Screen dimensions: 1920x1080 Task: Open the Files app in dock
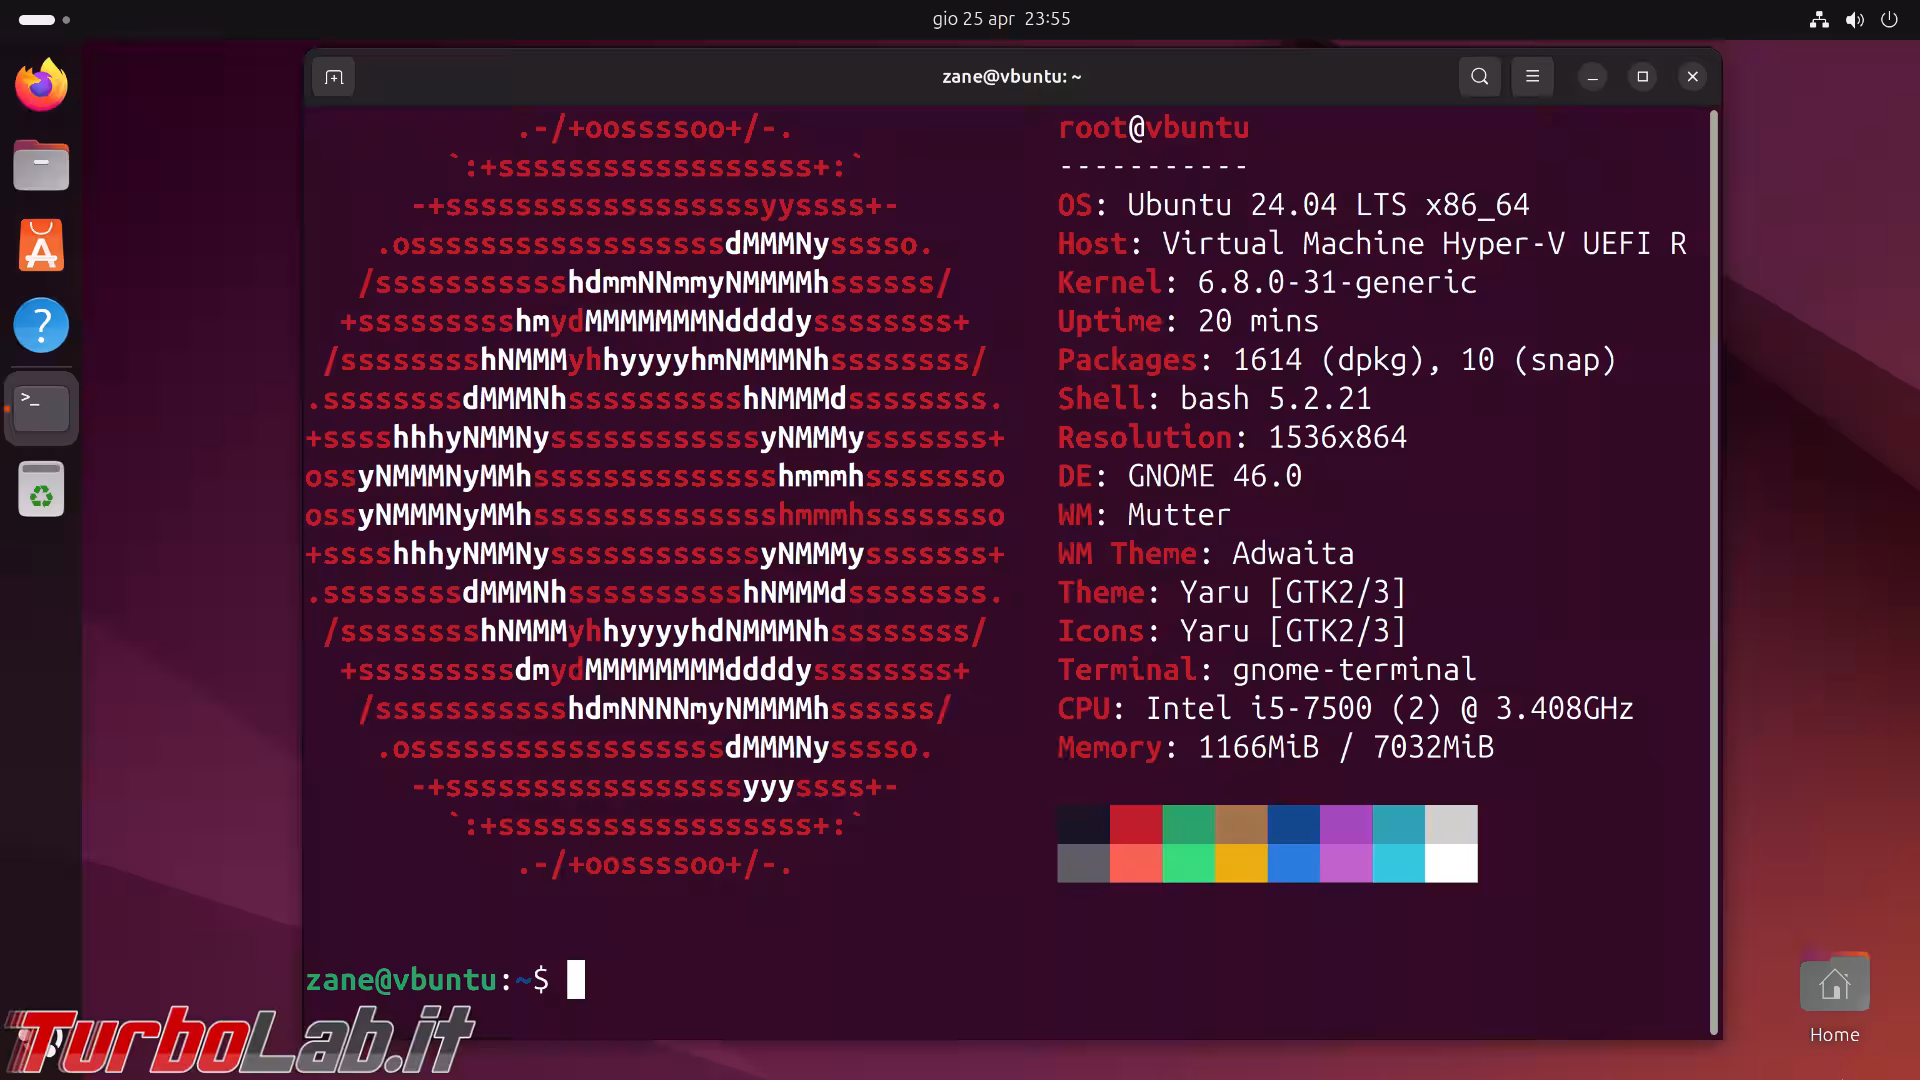tap(41, 165)
